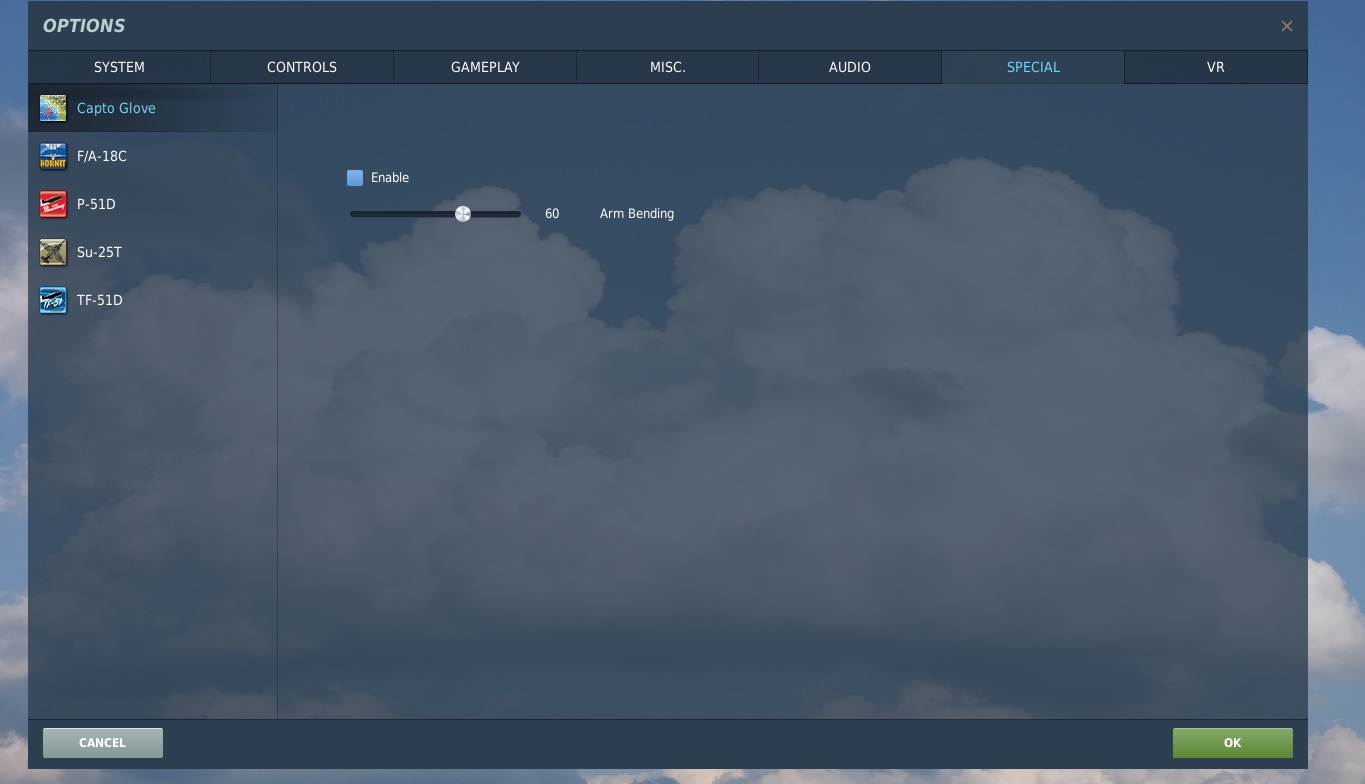
Task: Choose the P-51D Mustang icon
Action: [x=53, y=204]
